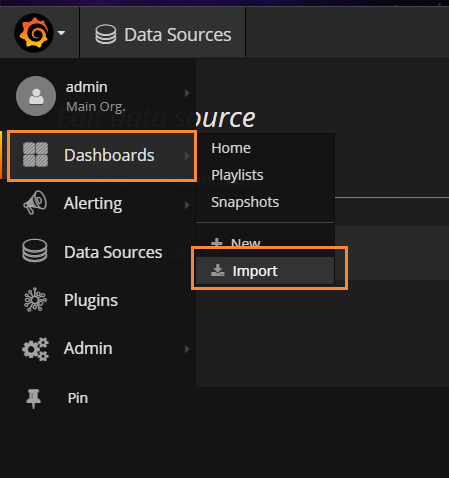Viewport: 449px width, 478px height.
Task: Click the Data Sources database sidebar icon
Action: point(35,251)
